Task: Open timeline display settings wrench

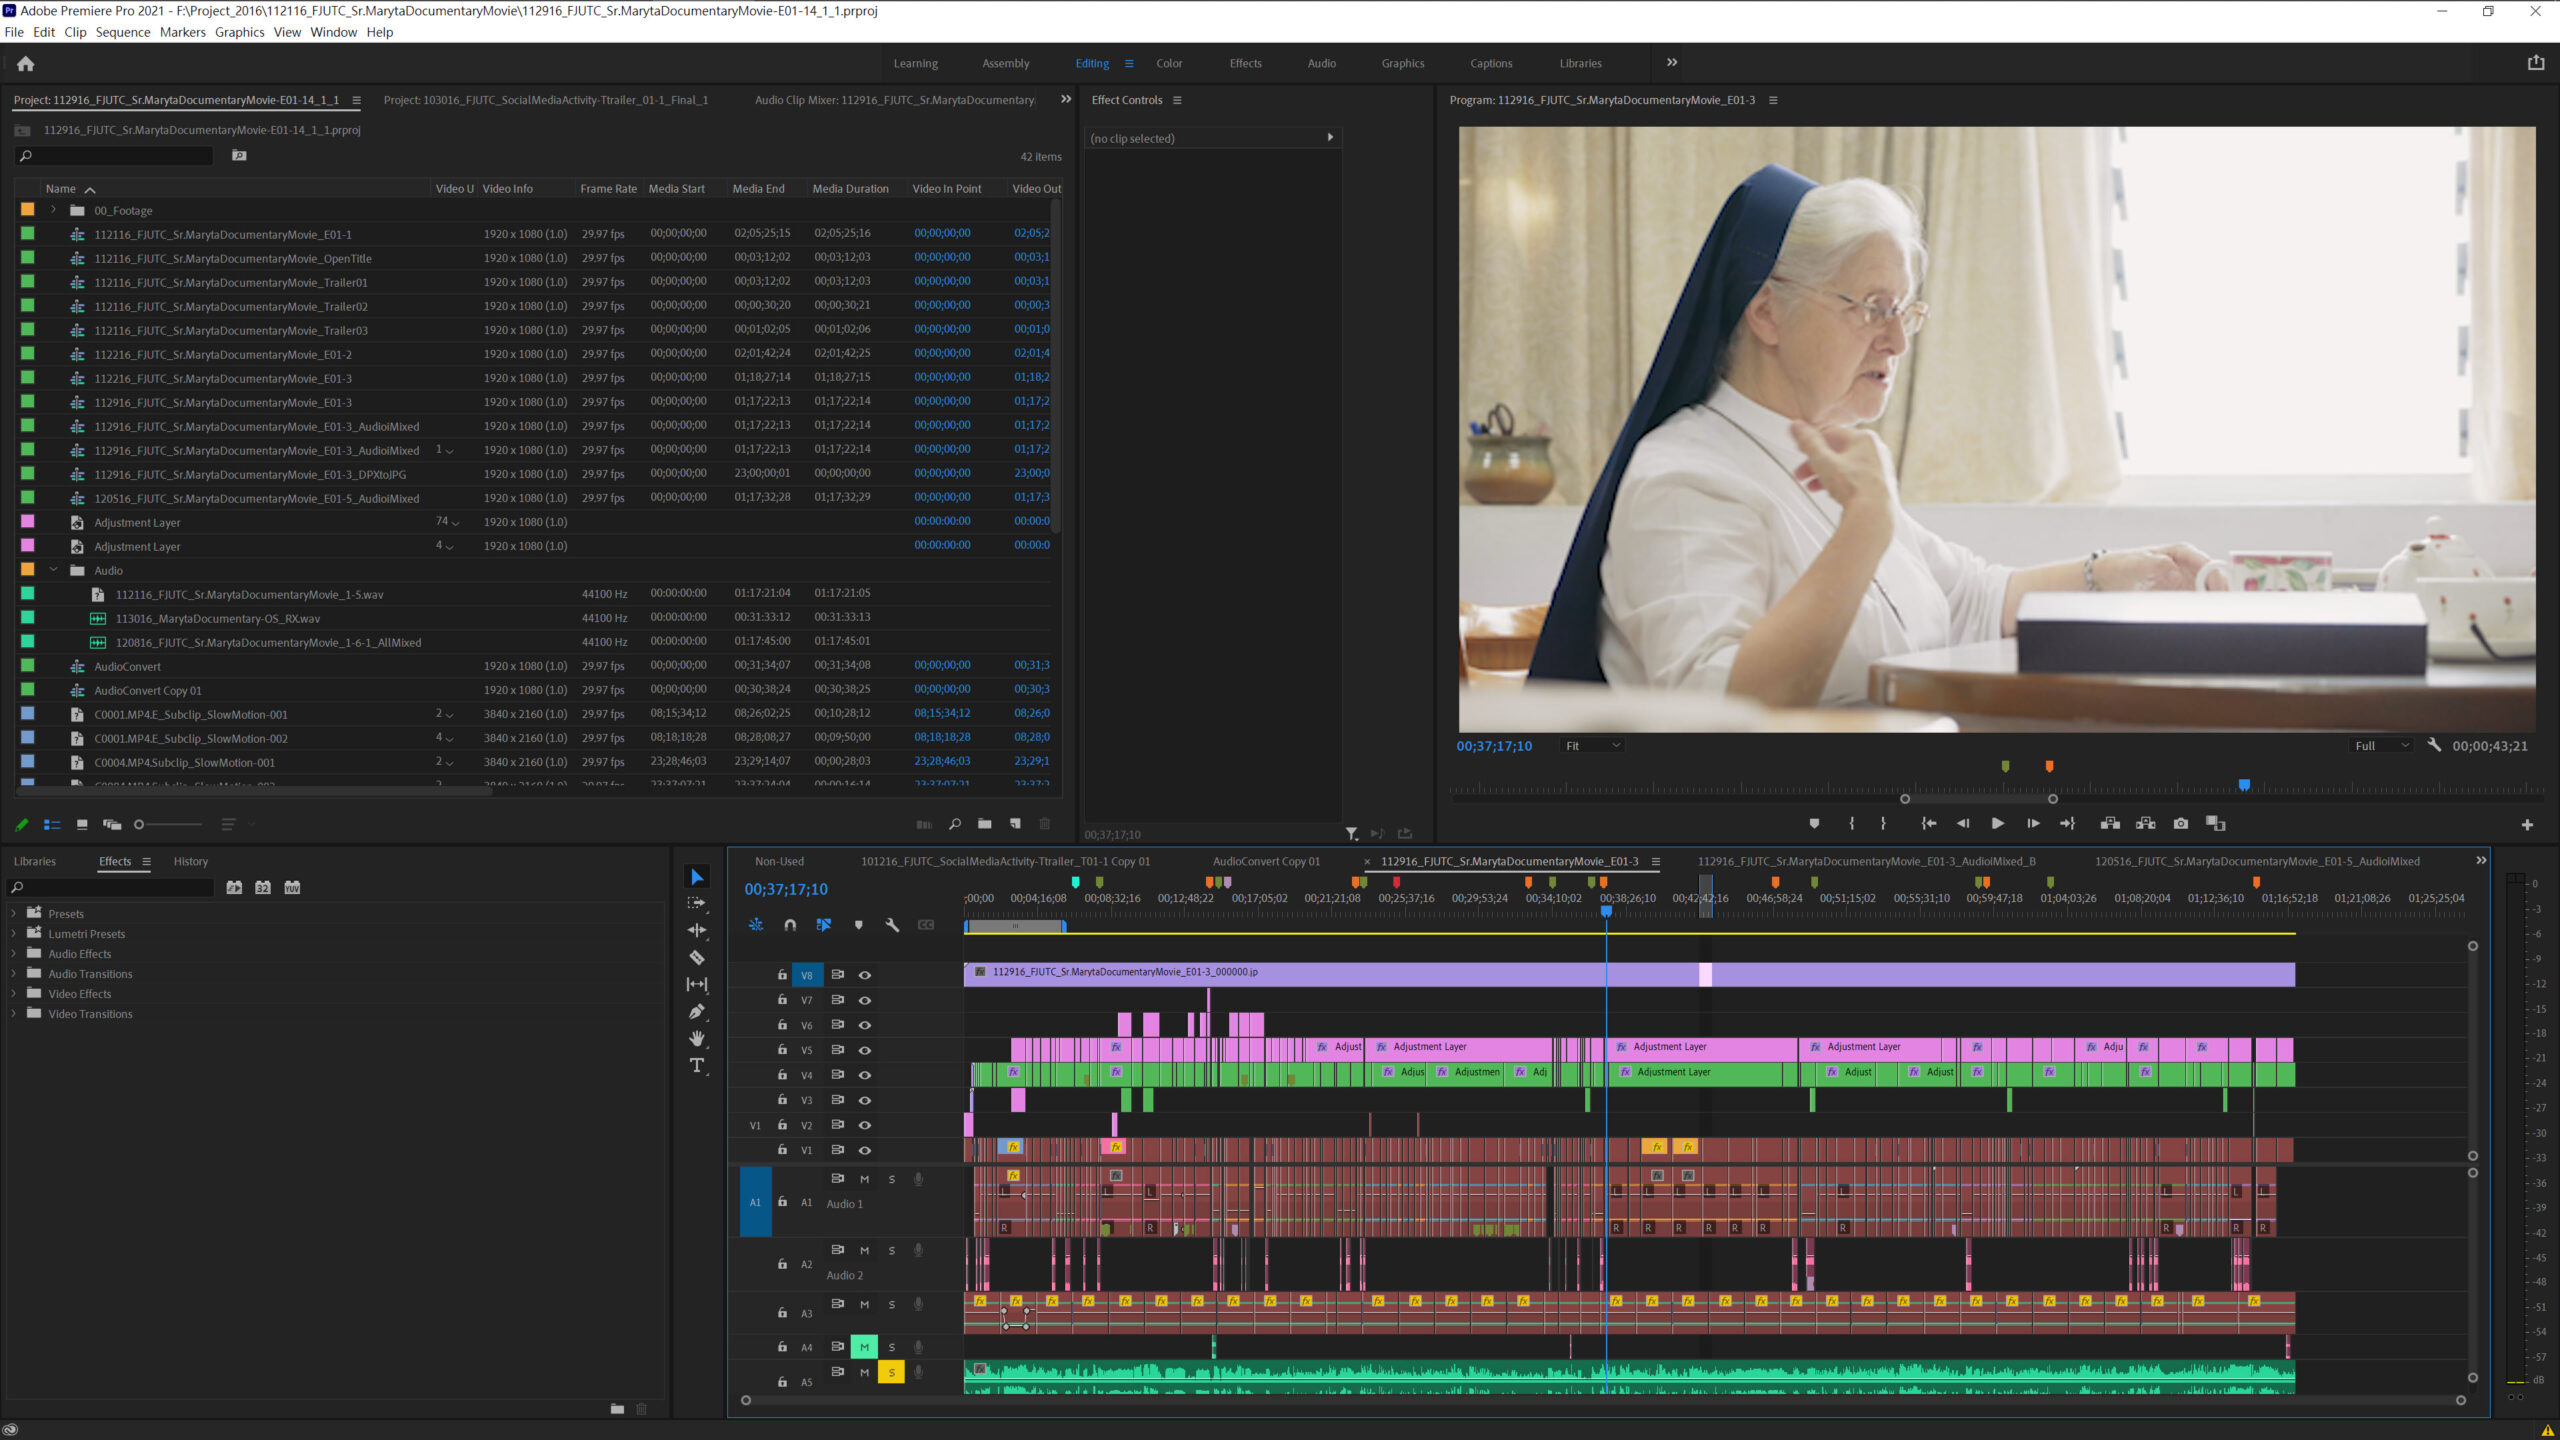Action: (x=892, y=925)
